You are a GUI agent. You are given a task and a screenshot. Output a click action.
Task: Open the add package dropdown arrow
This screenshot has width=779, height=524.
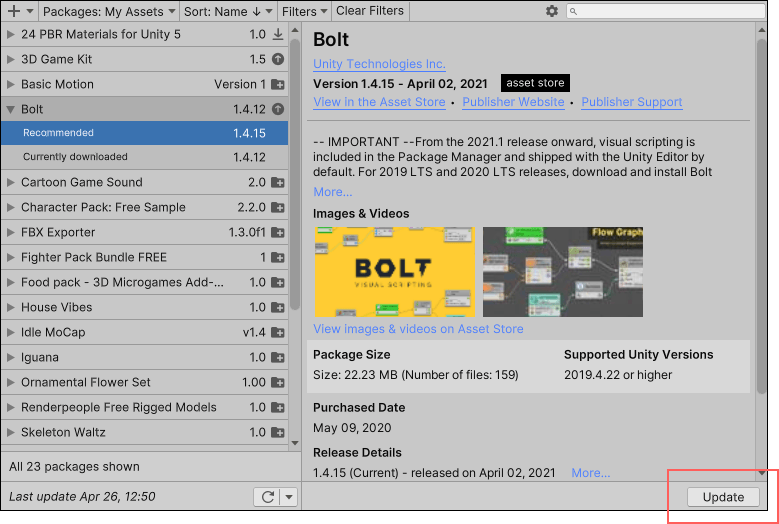click(30, 11)
